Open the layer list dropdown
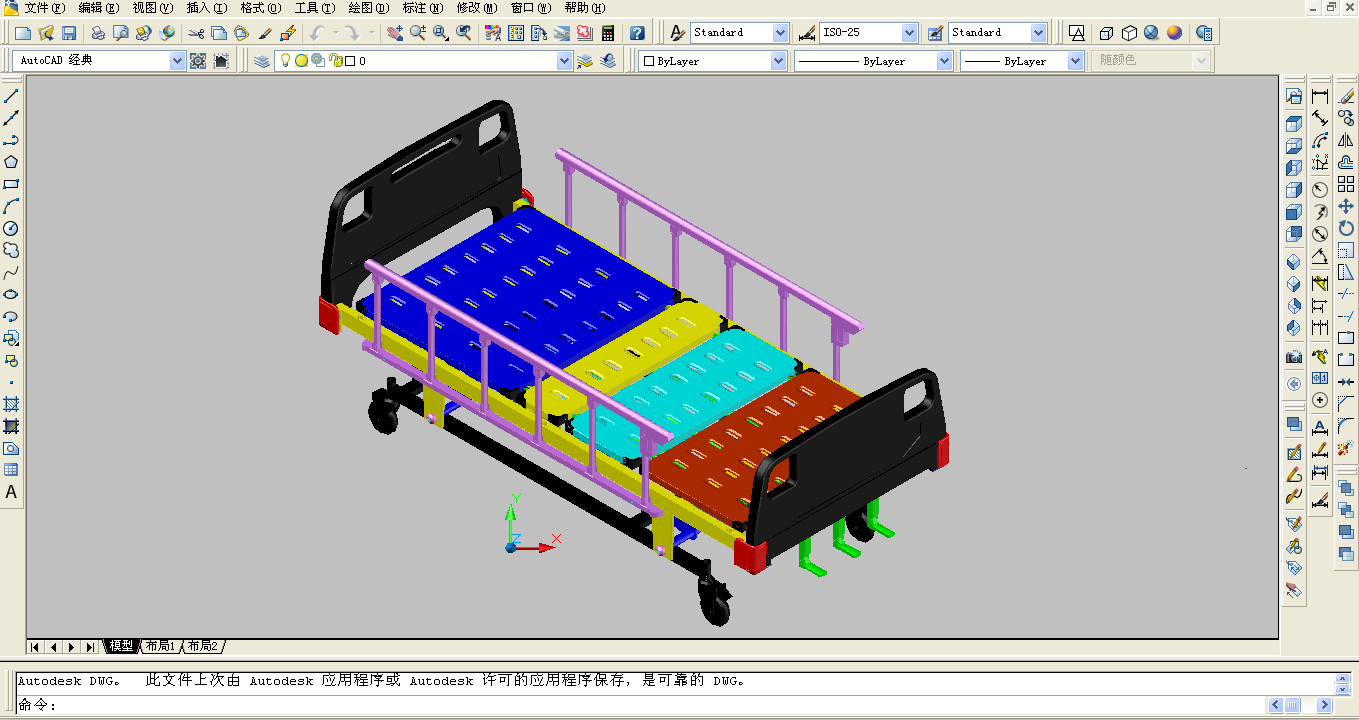The image size is (1359, 720). 564,61
